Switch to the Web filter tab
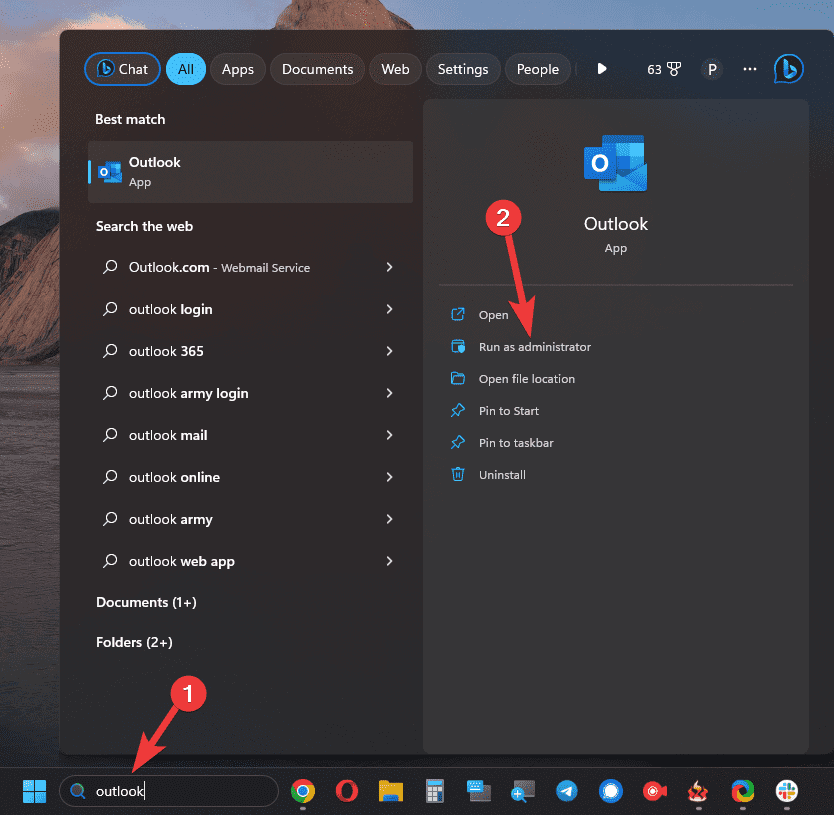The width and height of the screenshot is (834, 815). tap(395, 69)
